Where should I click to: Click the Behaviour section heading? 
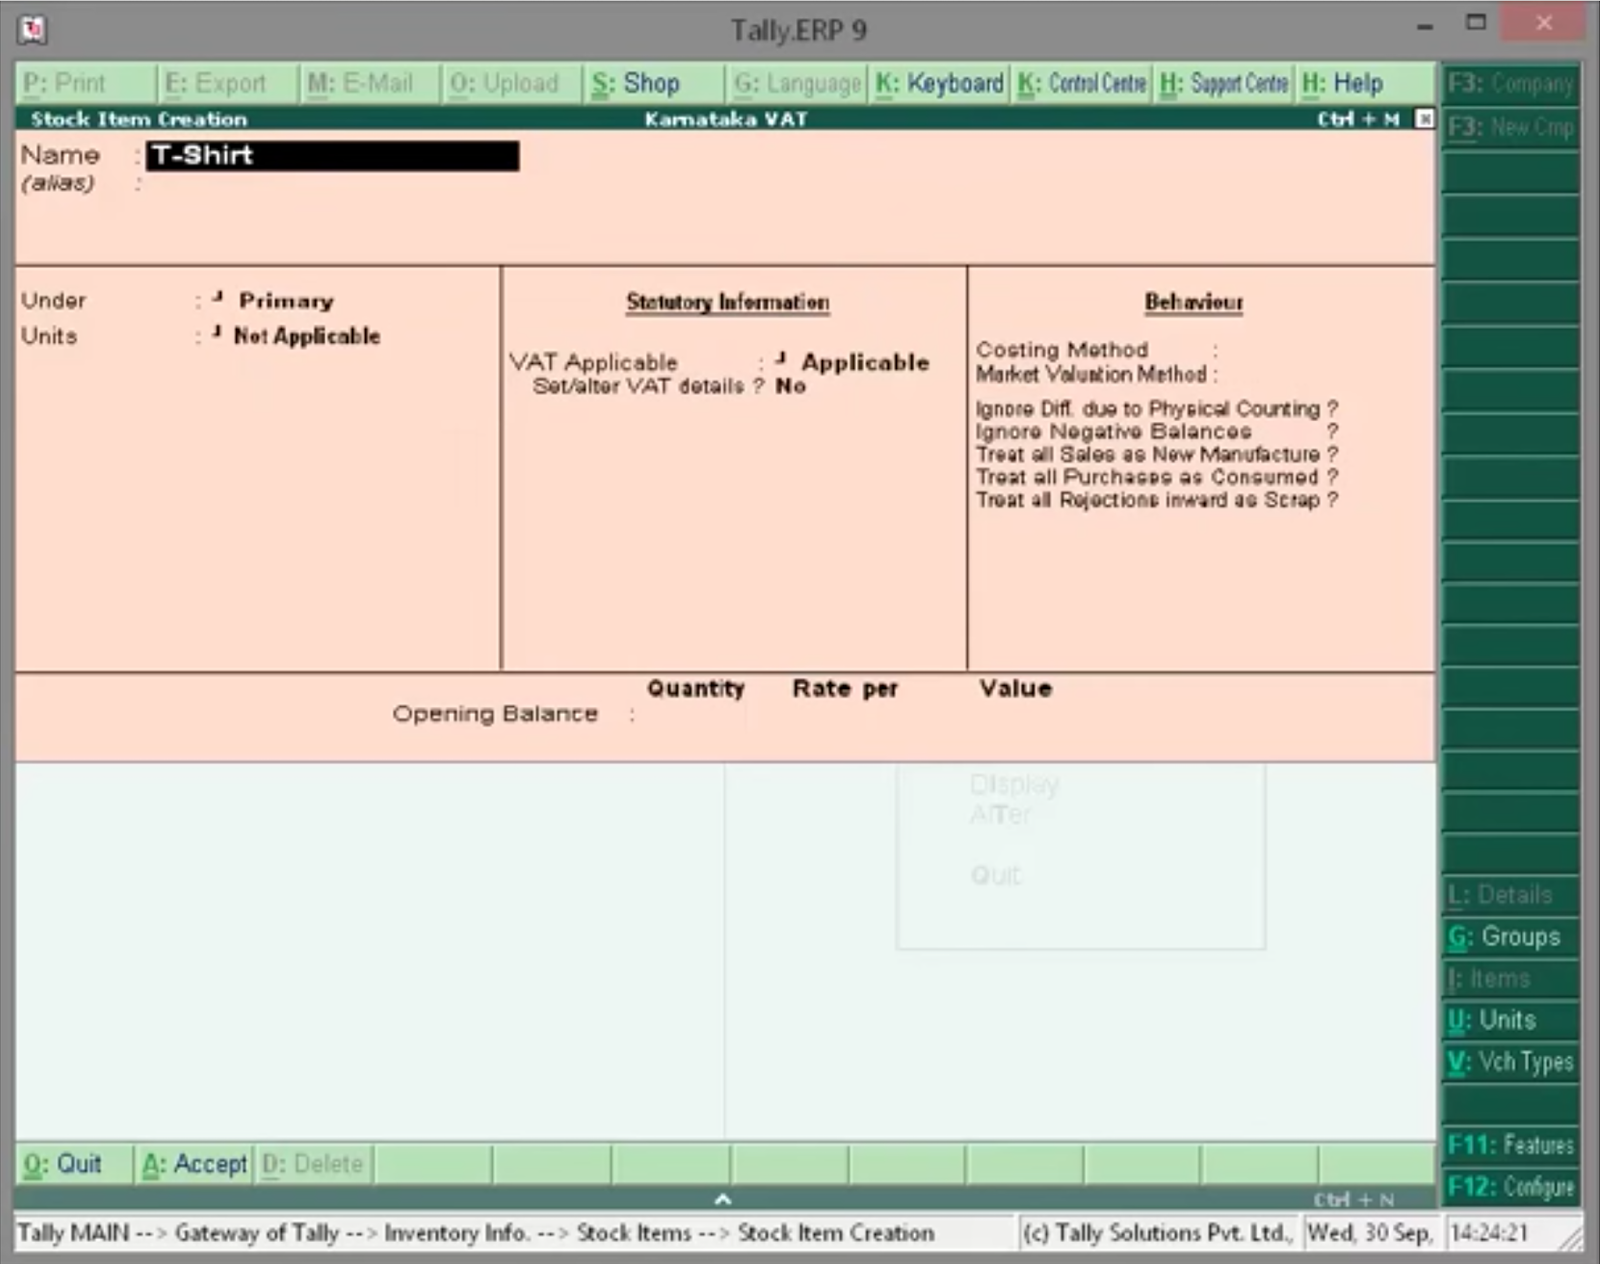[x=1194, y=302]
